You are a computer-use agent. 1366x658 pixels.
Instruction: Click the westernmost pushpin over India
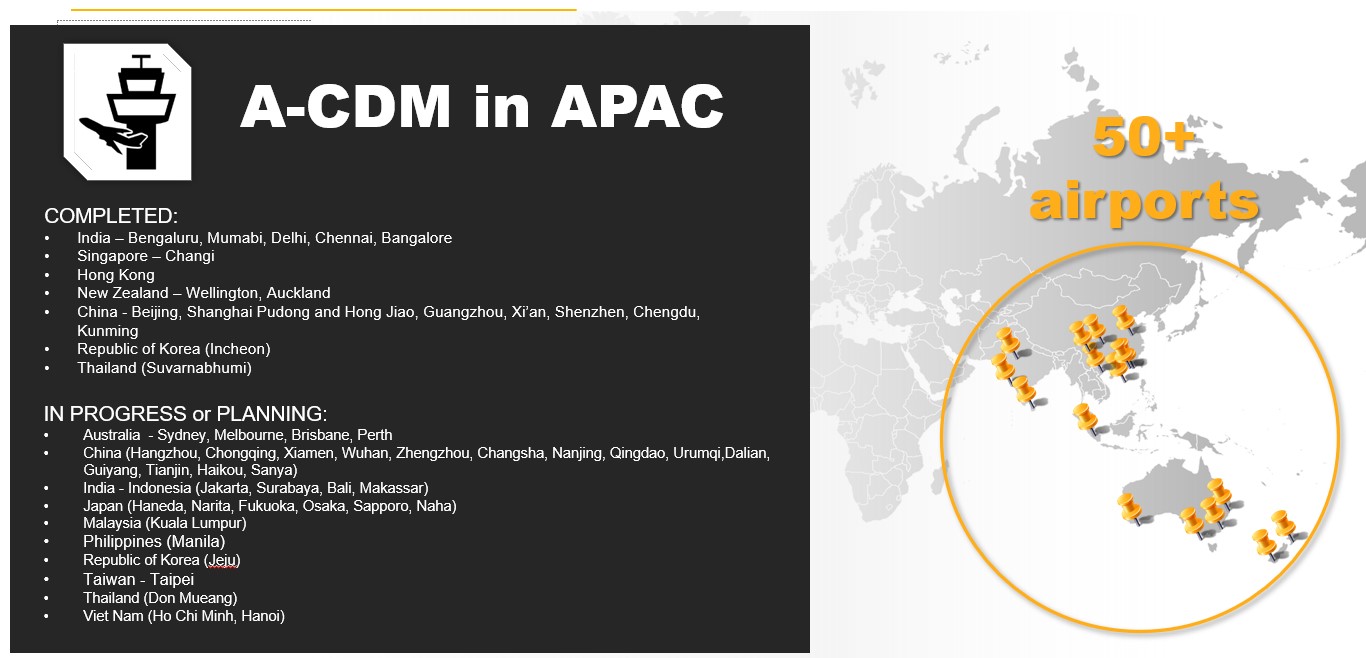[1002, 367]
